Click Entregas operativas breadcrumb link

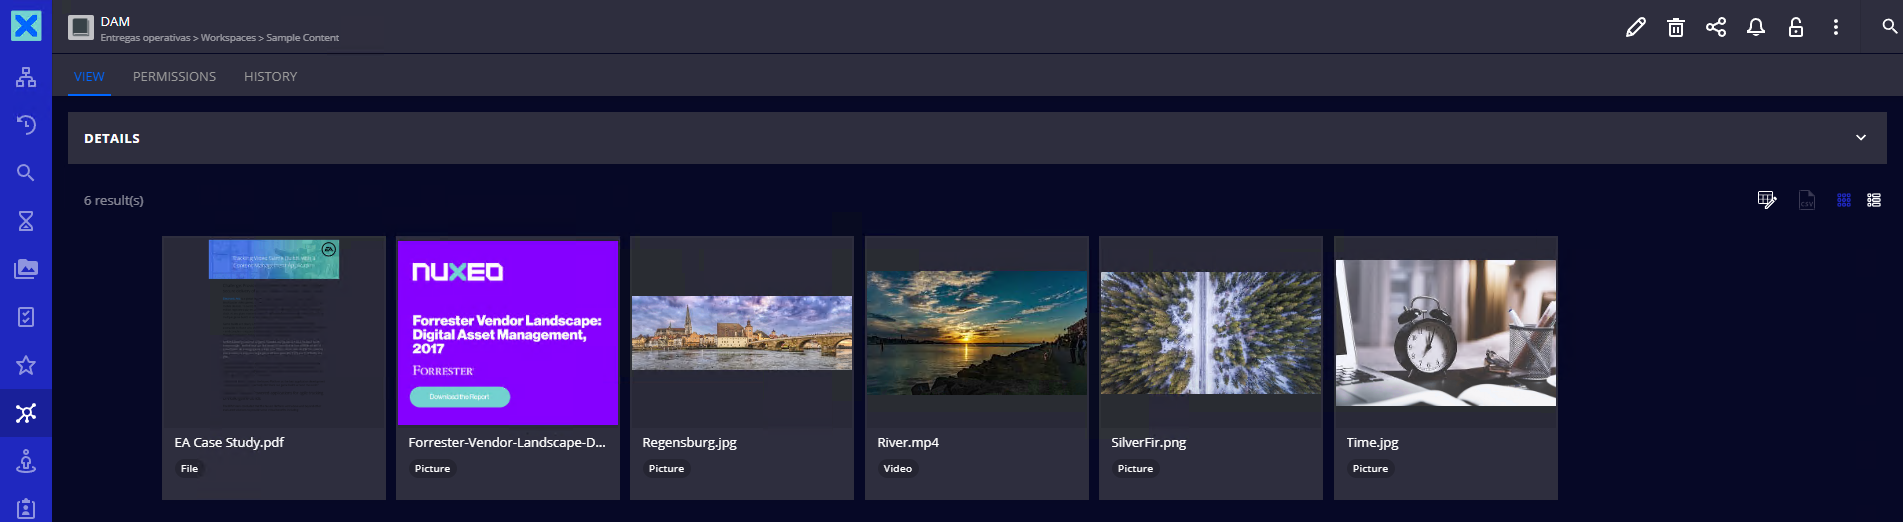145,38
